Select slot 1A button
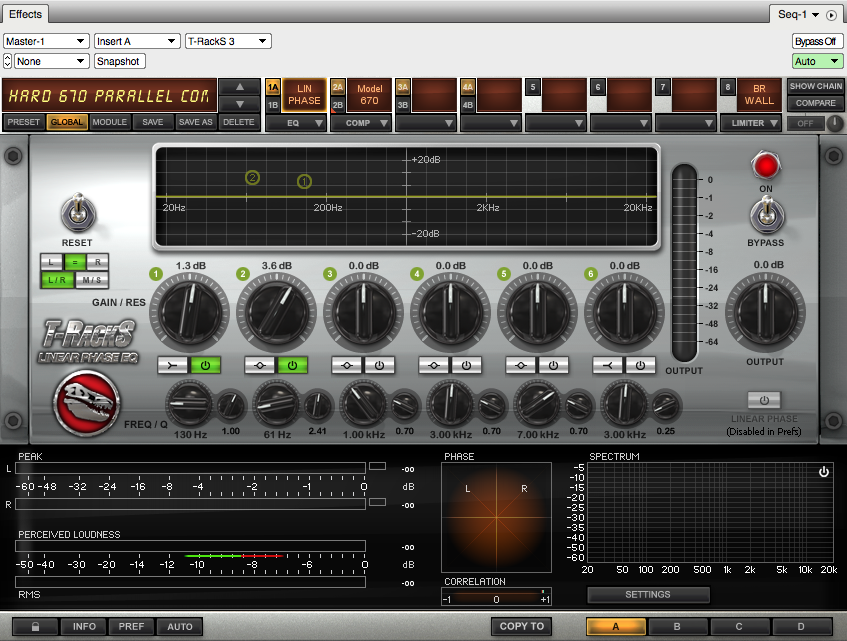847x641 pixels. click(273, 87)
